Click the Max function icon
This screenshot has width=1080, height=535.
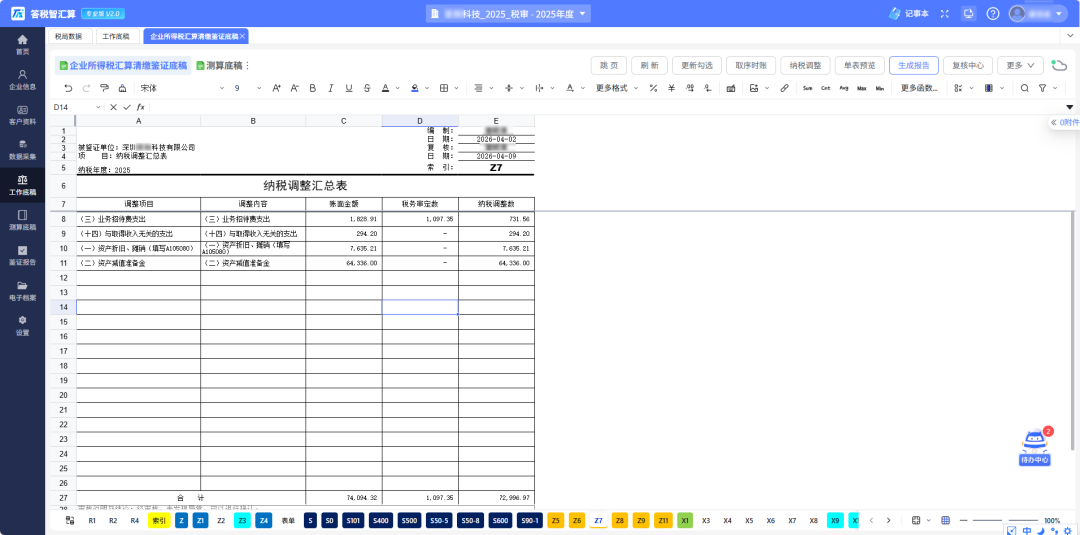pyautogui.click(x=862, y=88)
